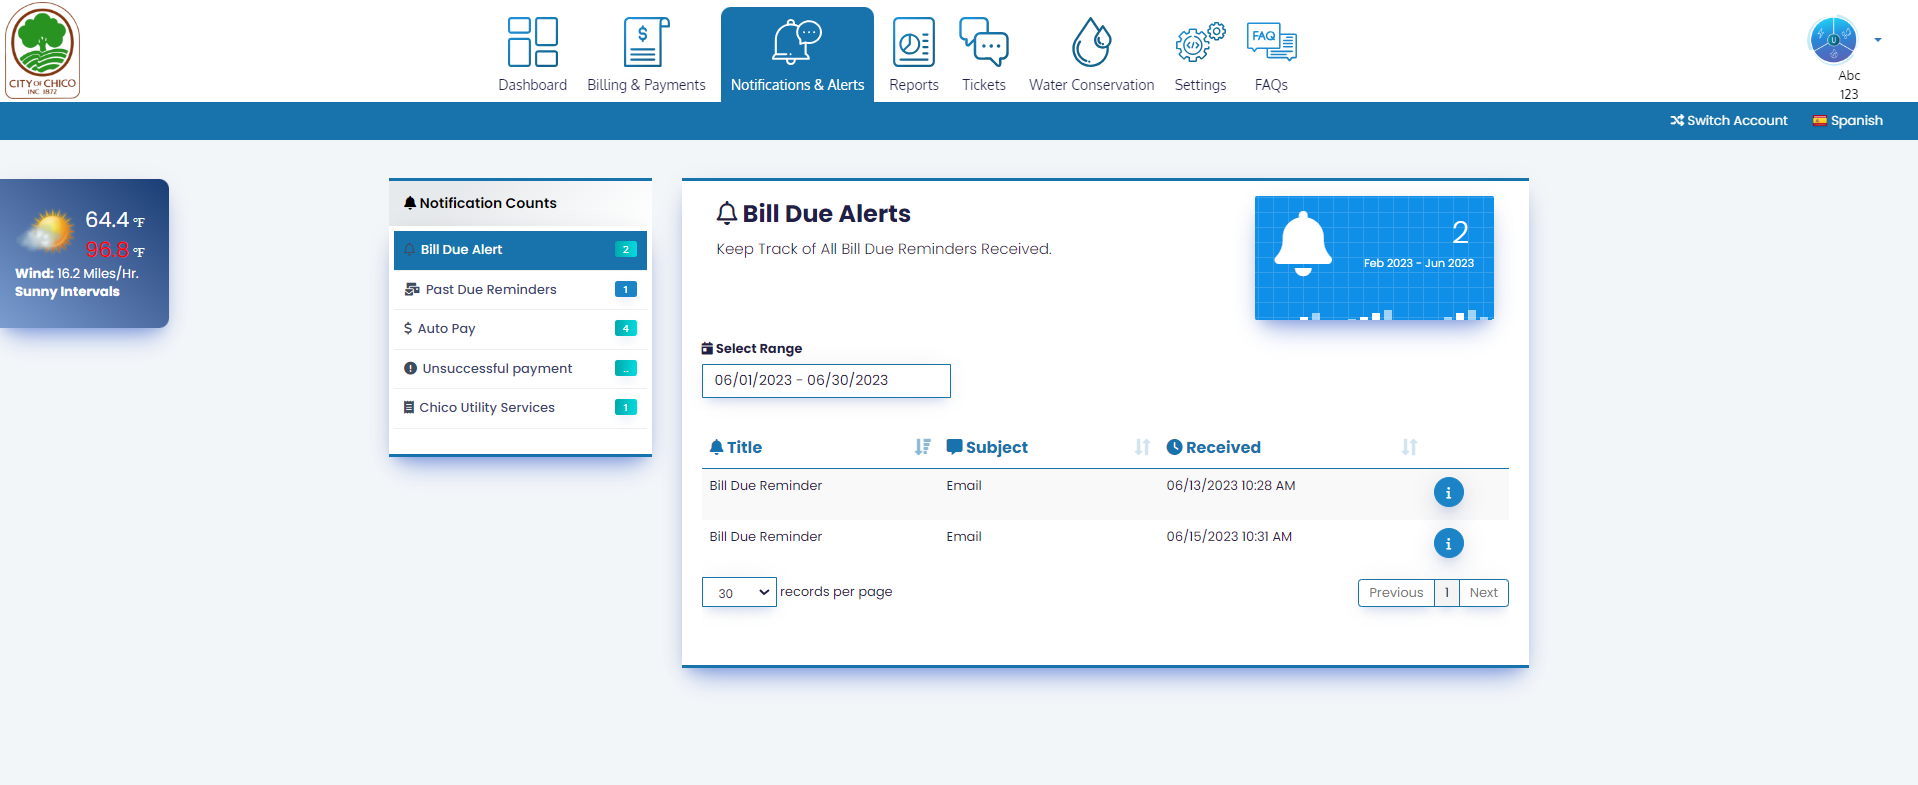The width and height of the screenshot is (1918, 785).
Task: Open the Select Range date picker field
Action: [825, 381]
